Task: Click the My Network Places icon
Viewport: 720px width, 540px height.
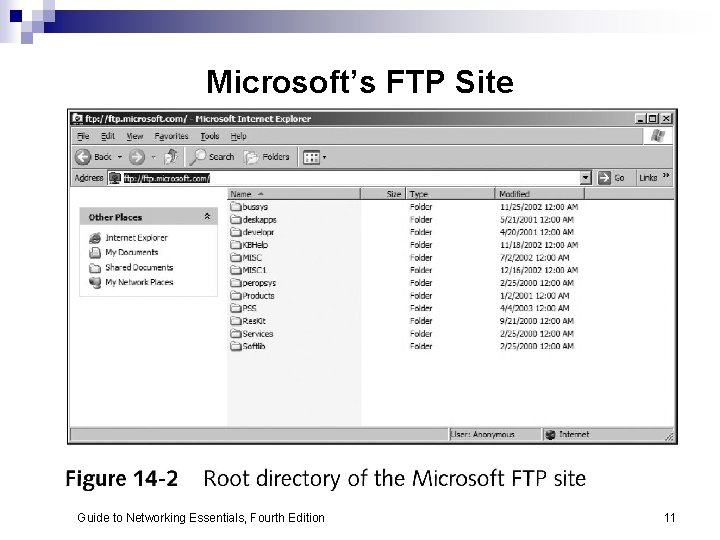Action: [95, 282]
